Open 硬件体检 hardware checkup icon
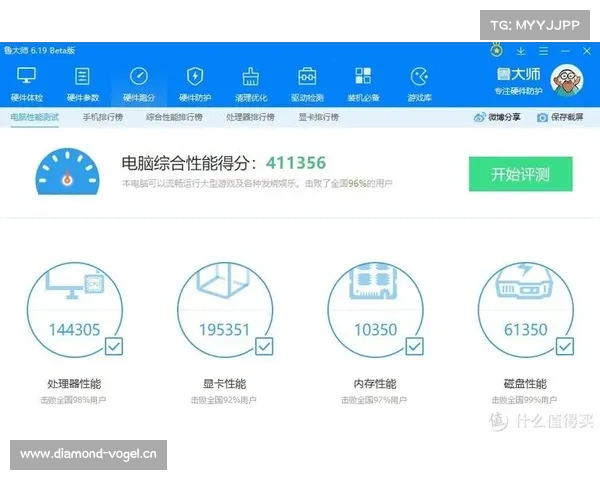Viewport: 600px width, 480px height. [26, 76]
